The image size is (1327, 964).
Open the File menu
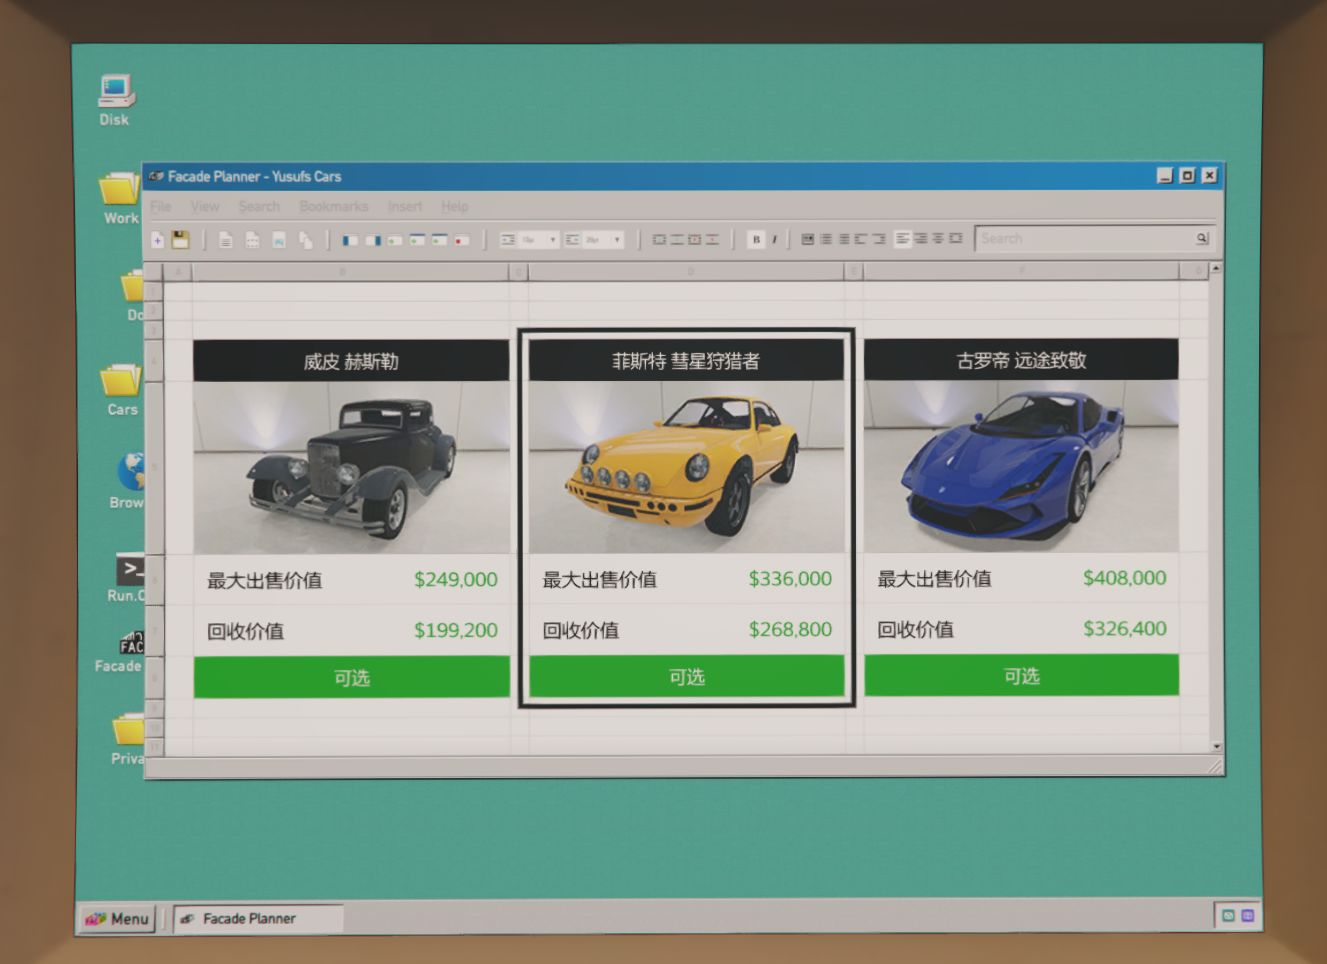[x=161, y=206]
